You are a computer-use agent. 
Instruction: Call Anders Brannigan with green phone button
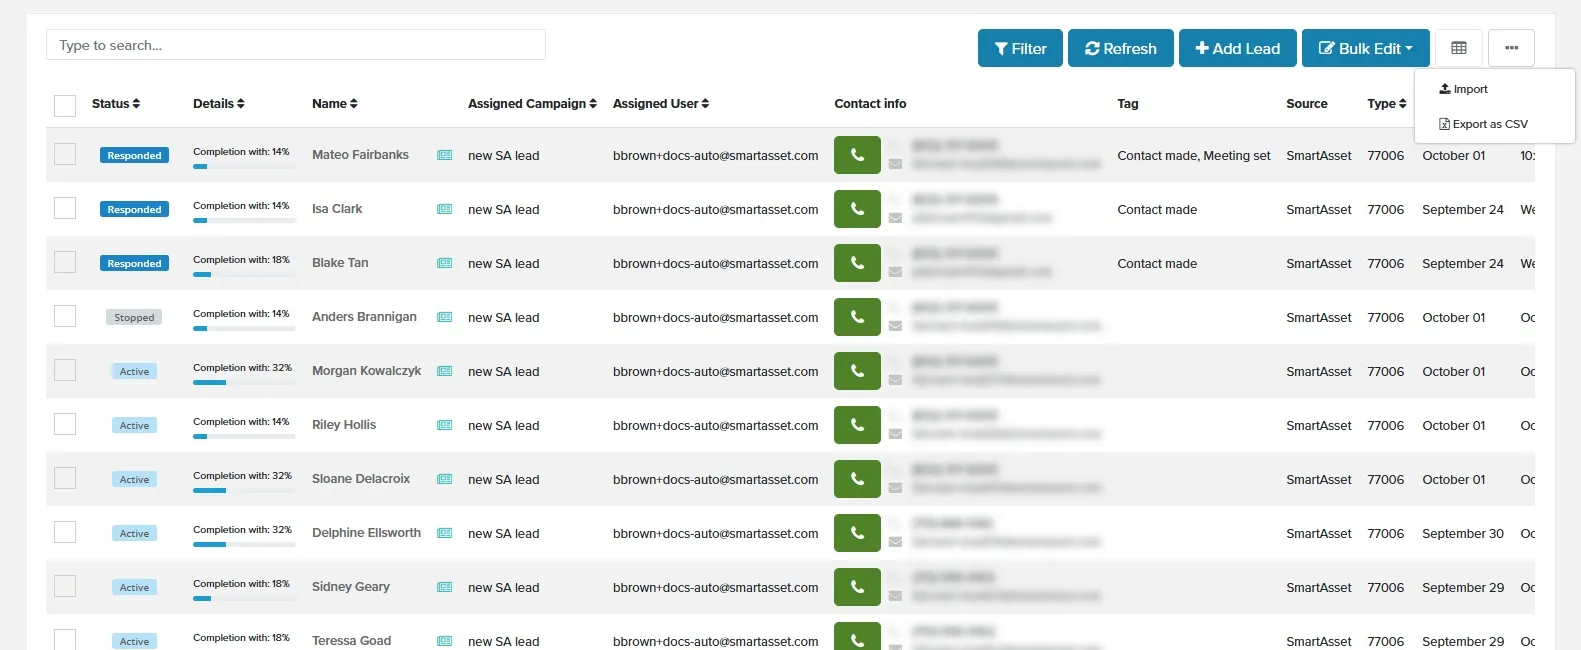click(857, 317)
